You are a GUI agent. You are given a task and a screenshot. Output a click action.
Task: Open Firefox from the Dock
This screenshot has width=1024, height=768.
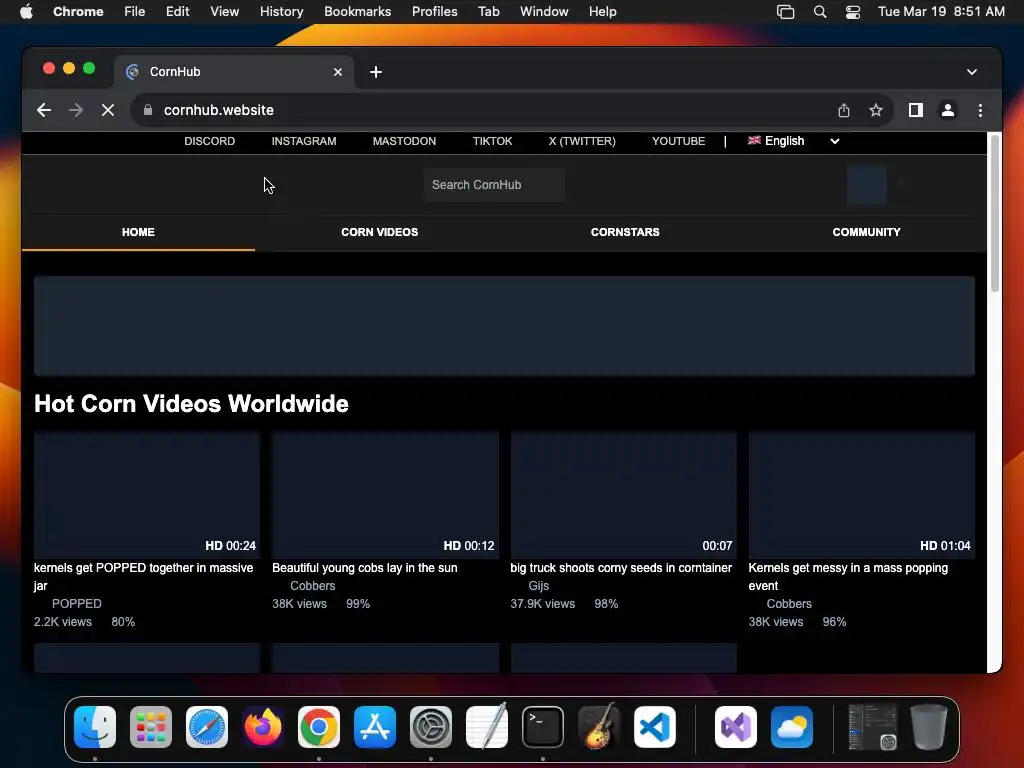pos(263,727)
